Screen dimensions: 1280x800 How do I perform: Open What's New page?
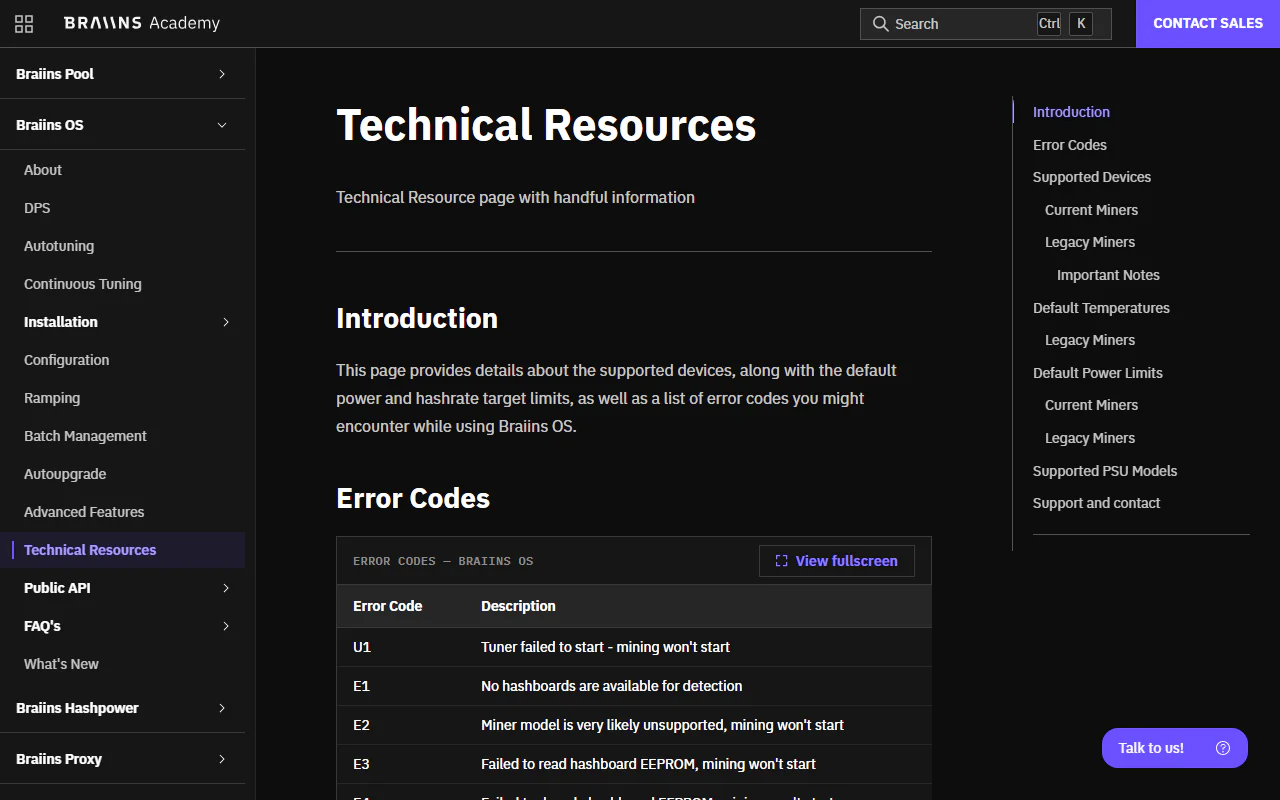pyautogui.click(x=61, y=664)
